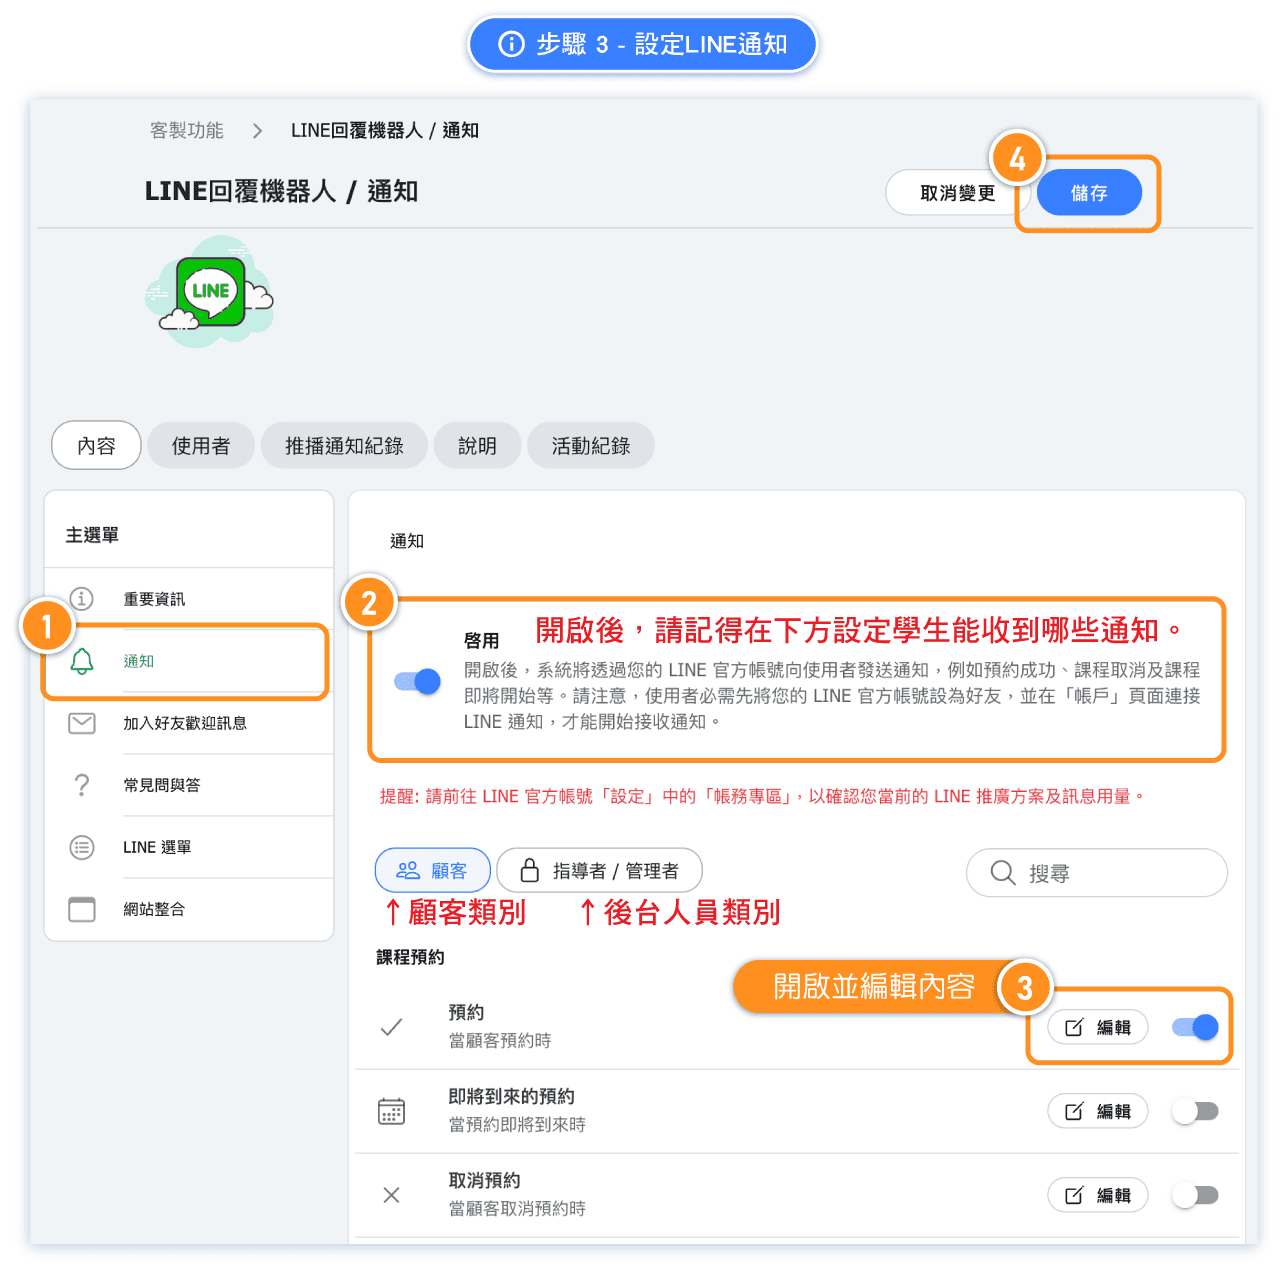Screen dimensions: 1286x1278
Task: Open the 推播通知紀錄 tab
Action: [x=344, y=446]
